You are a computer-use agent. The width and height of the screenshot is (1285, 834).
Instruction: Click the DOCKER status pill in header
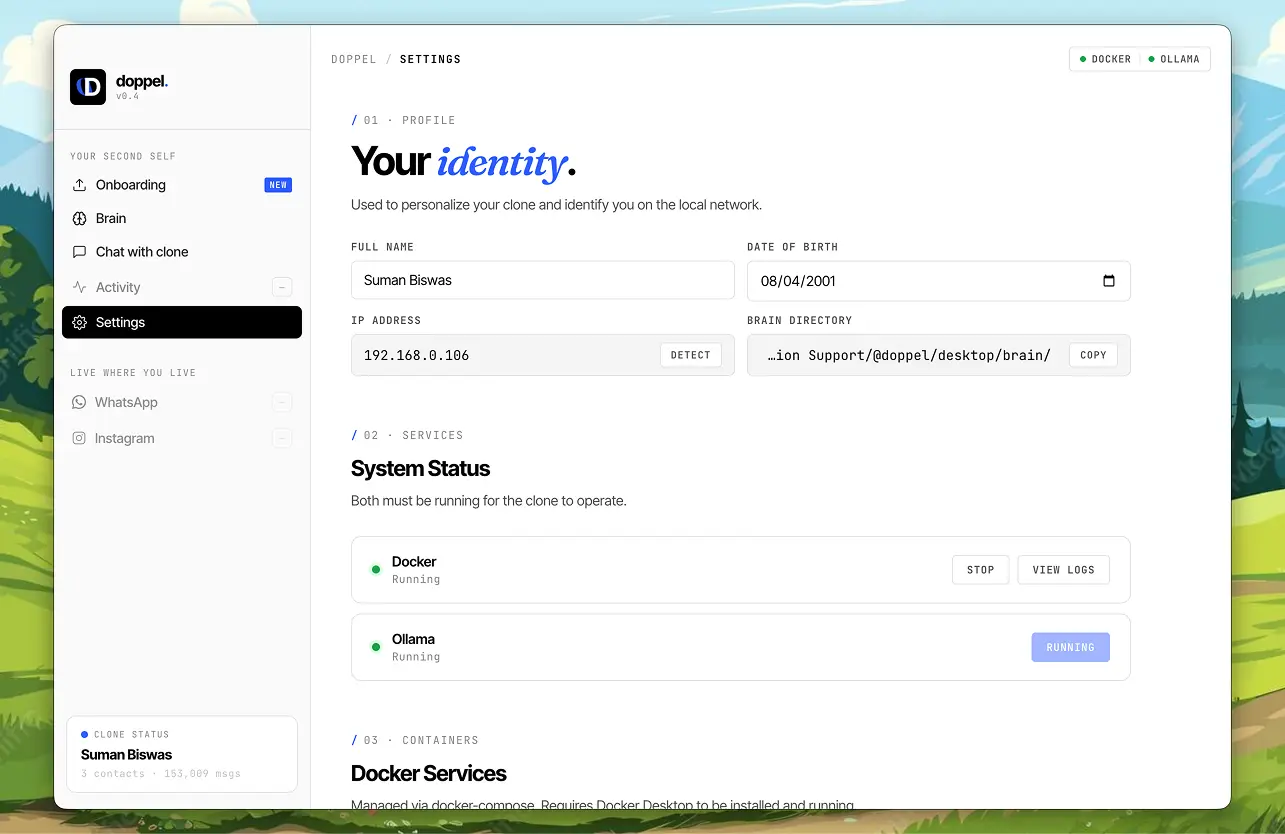click(1105, 60)
